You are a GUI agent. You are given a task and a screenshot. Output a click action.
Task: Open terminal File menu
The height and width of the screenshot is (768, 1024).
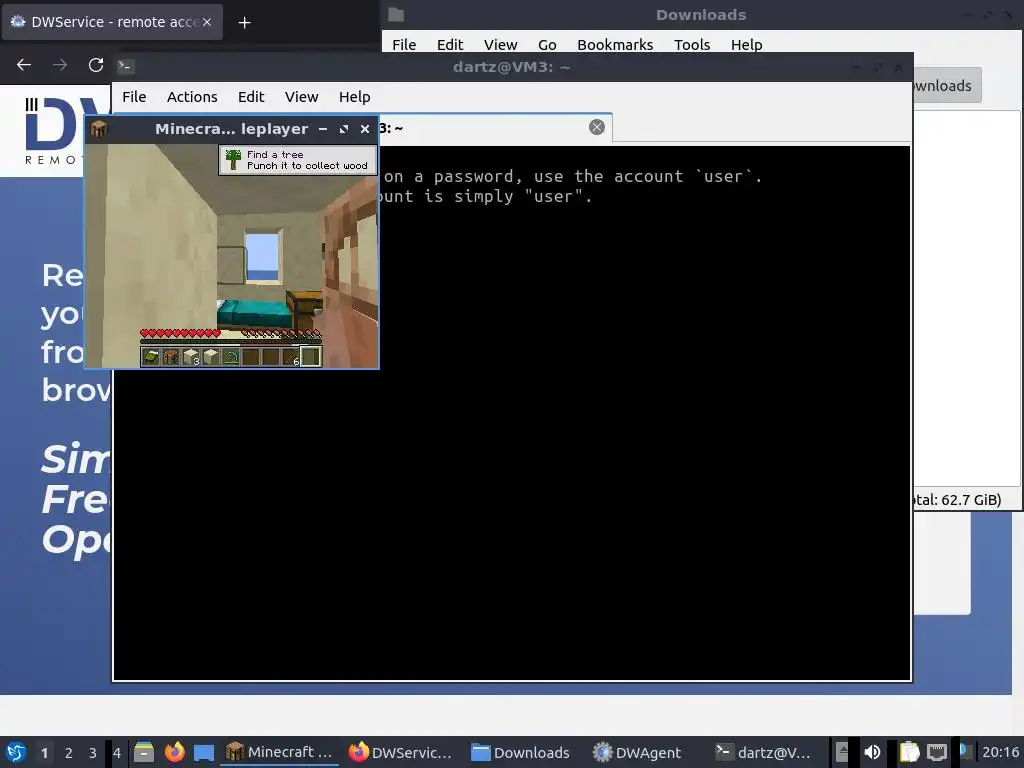click(x=134, y=97)
